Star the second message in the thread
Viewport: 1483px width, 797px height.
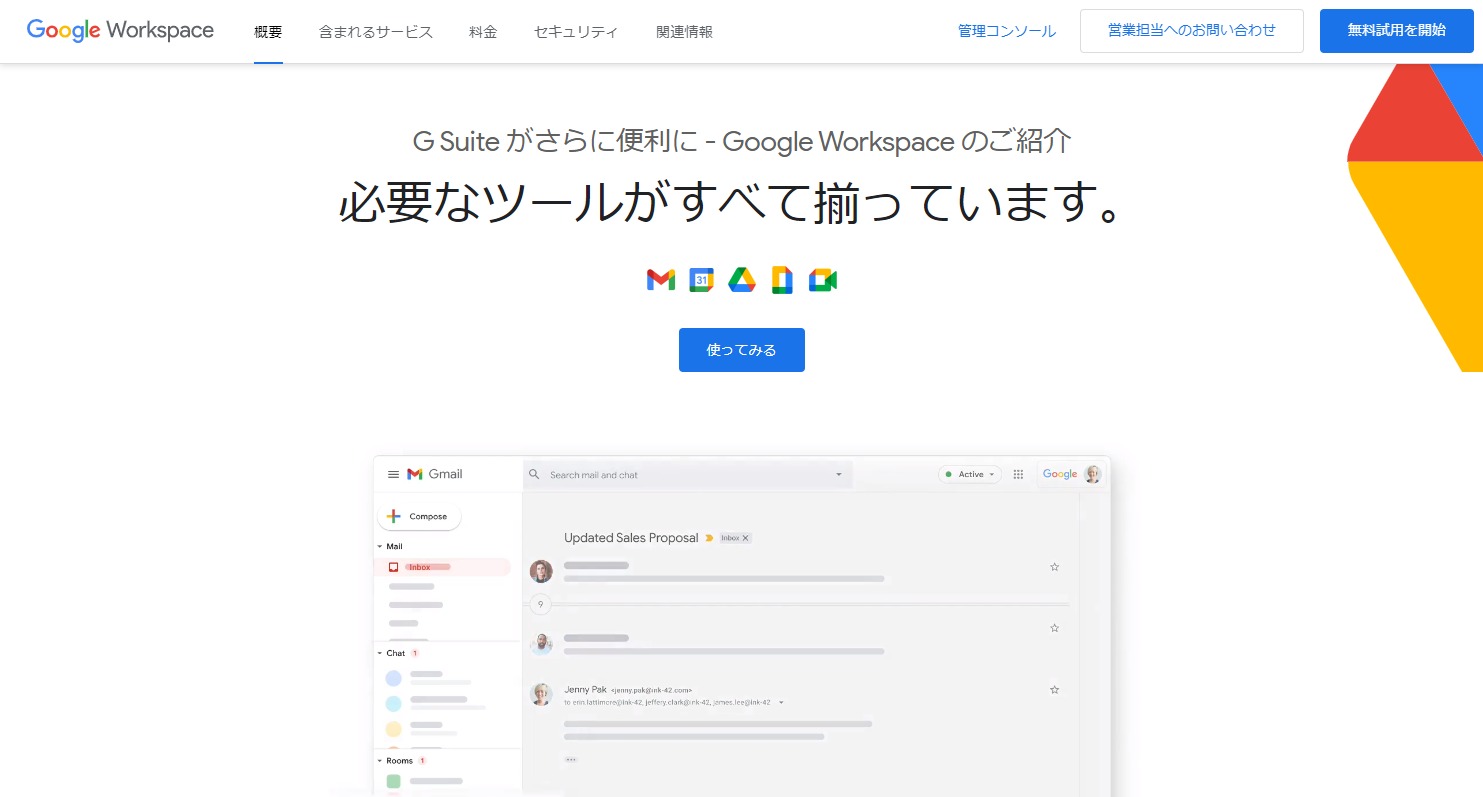(1054, 628)
